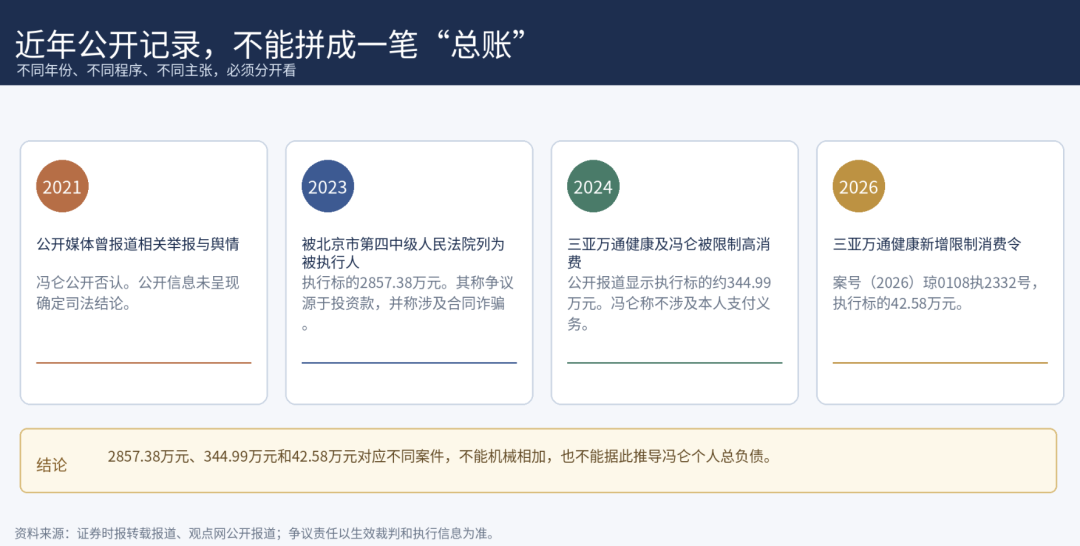The width and height of the screenshot is (1080, 546).
Task: Select the heading 三亚万通健康及冯仑被限制高消费
Action: pos(668,253)
